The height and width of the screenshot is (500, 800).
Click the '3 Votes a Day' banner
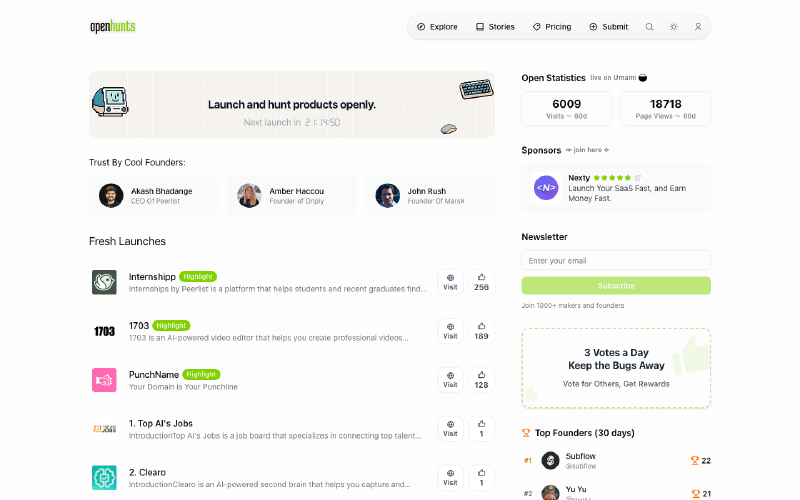point(616,368)
